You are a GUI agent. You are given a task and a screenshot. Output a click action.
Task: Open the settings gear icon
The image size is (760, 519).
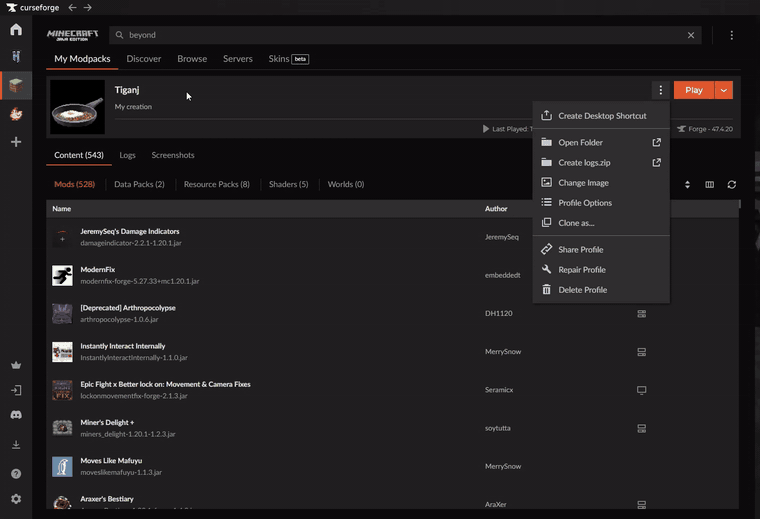16,499
